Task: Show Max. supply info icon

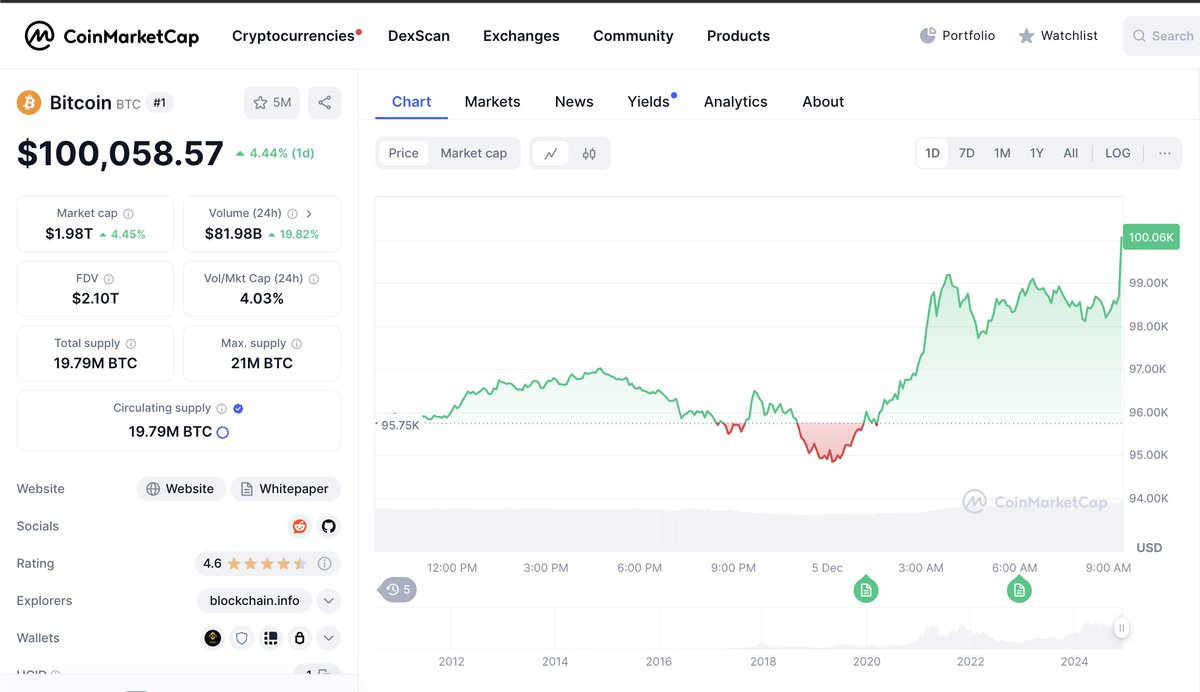Action: tap(296, 343)
